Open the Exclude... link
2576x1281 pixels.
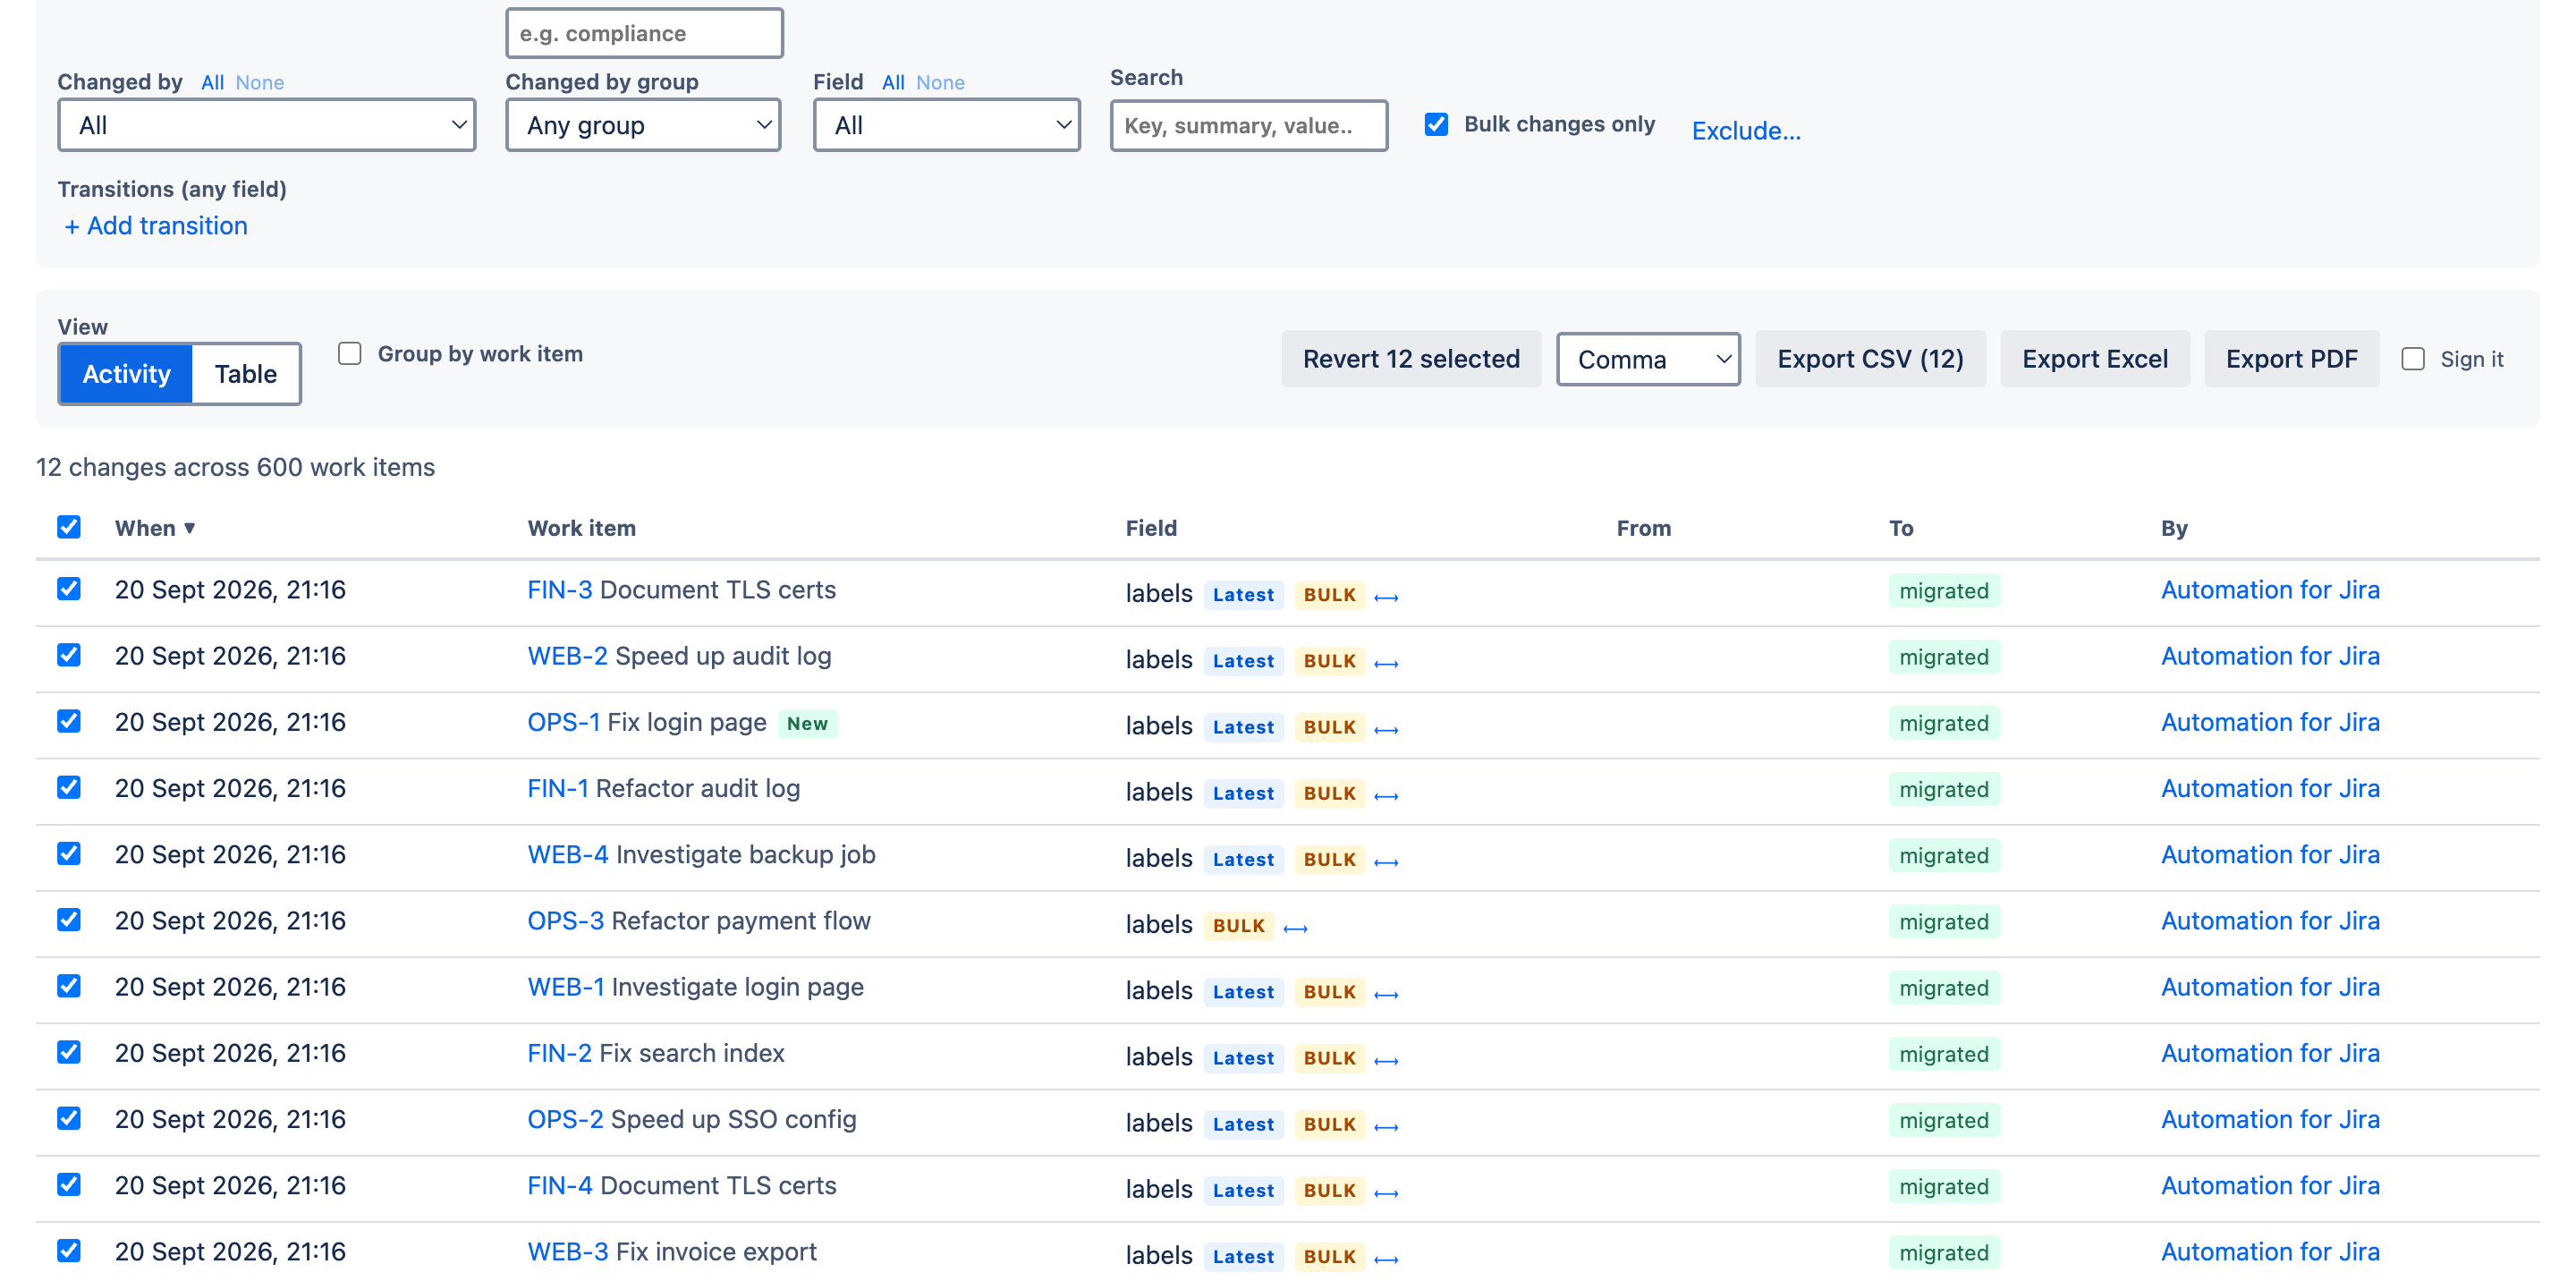click(x=1745, y=131)
